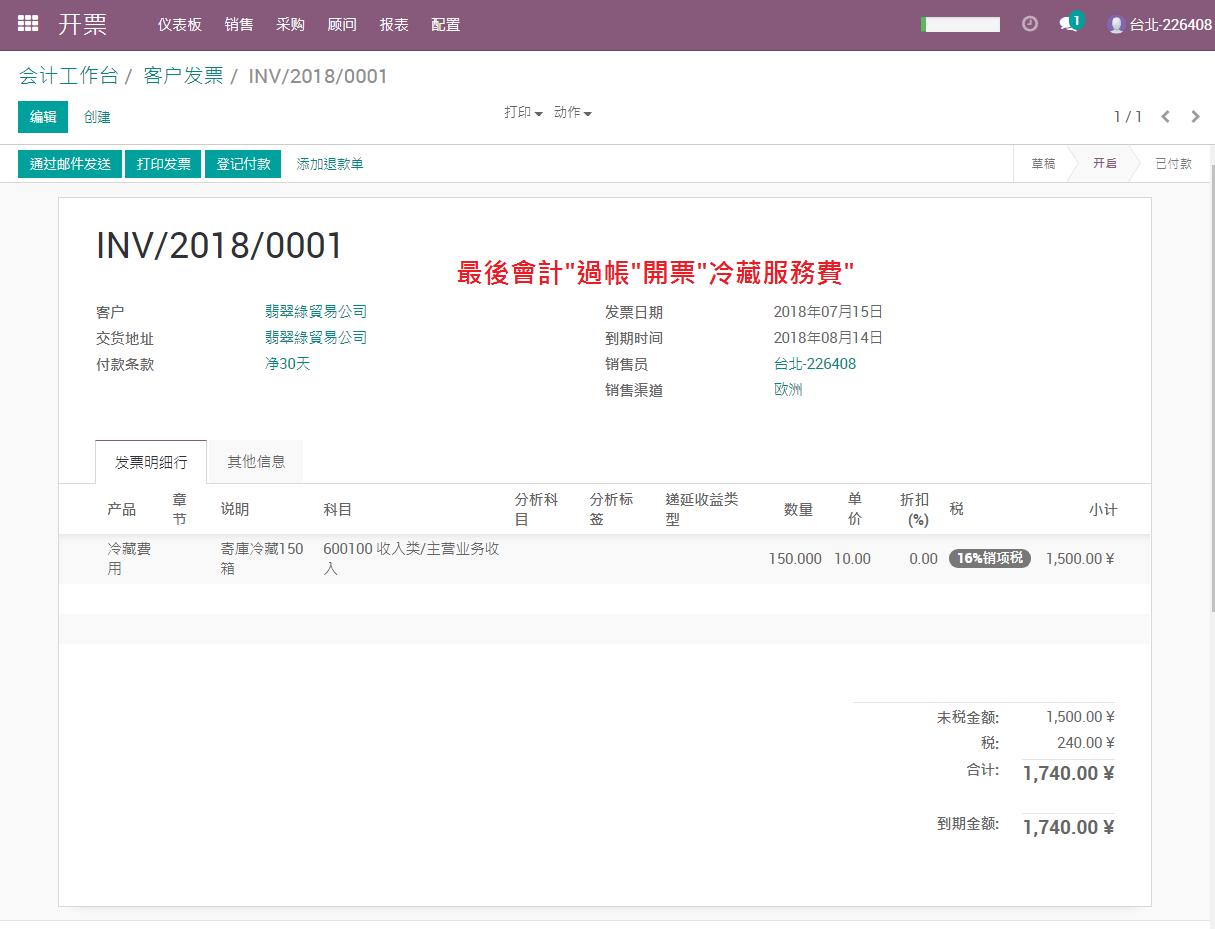Click the user avatar icon for 台北-226408

click(x=1116, y=24)
